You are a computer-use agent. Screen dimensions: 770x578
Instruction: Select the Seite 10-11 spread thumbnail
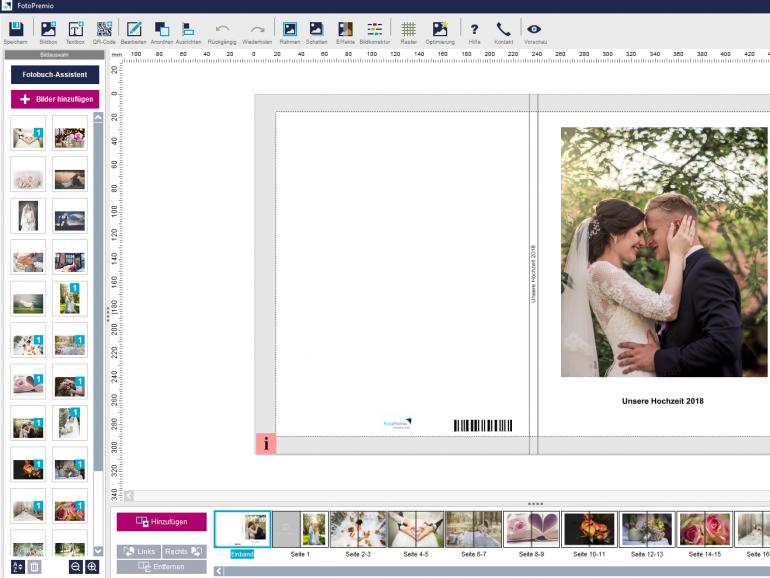coord(589,529)
